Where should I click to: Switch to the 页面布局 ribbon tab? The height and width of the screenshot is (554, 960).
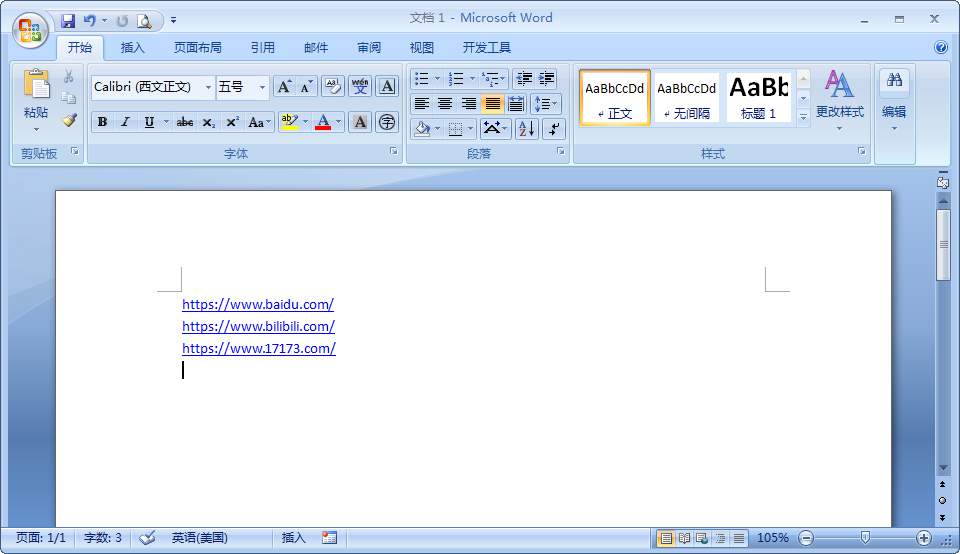click(197, 48)
